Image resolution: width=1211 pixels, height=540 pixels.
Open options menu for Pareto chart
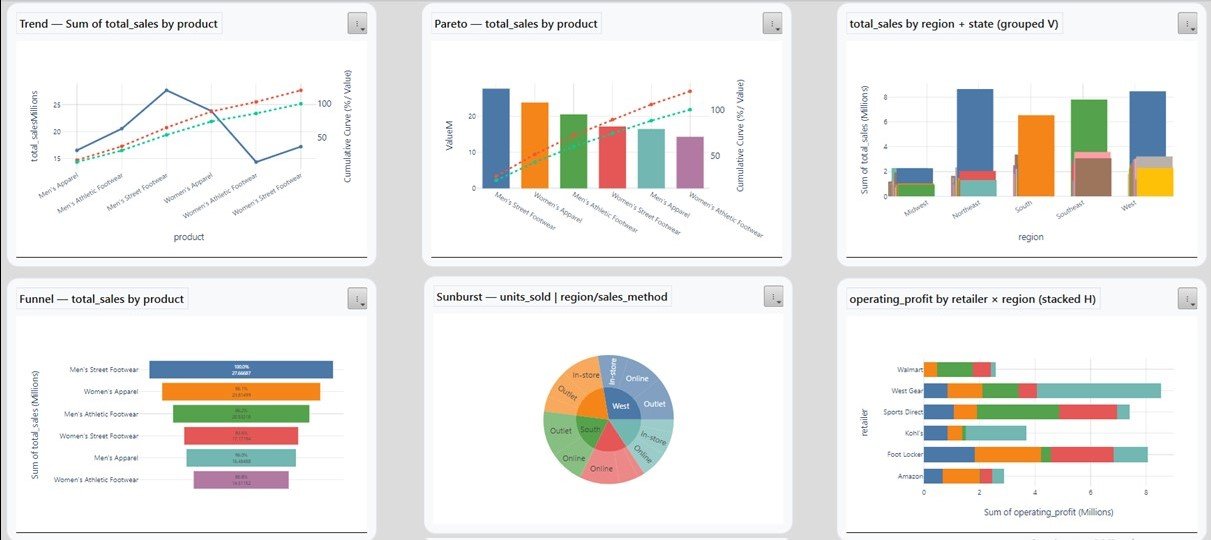[772, 24]
